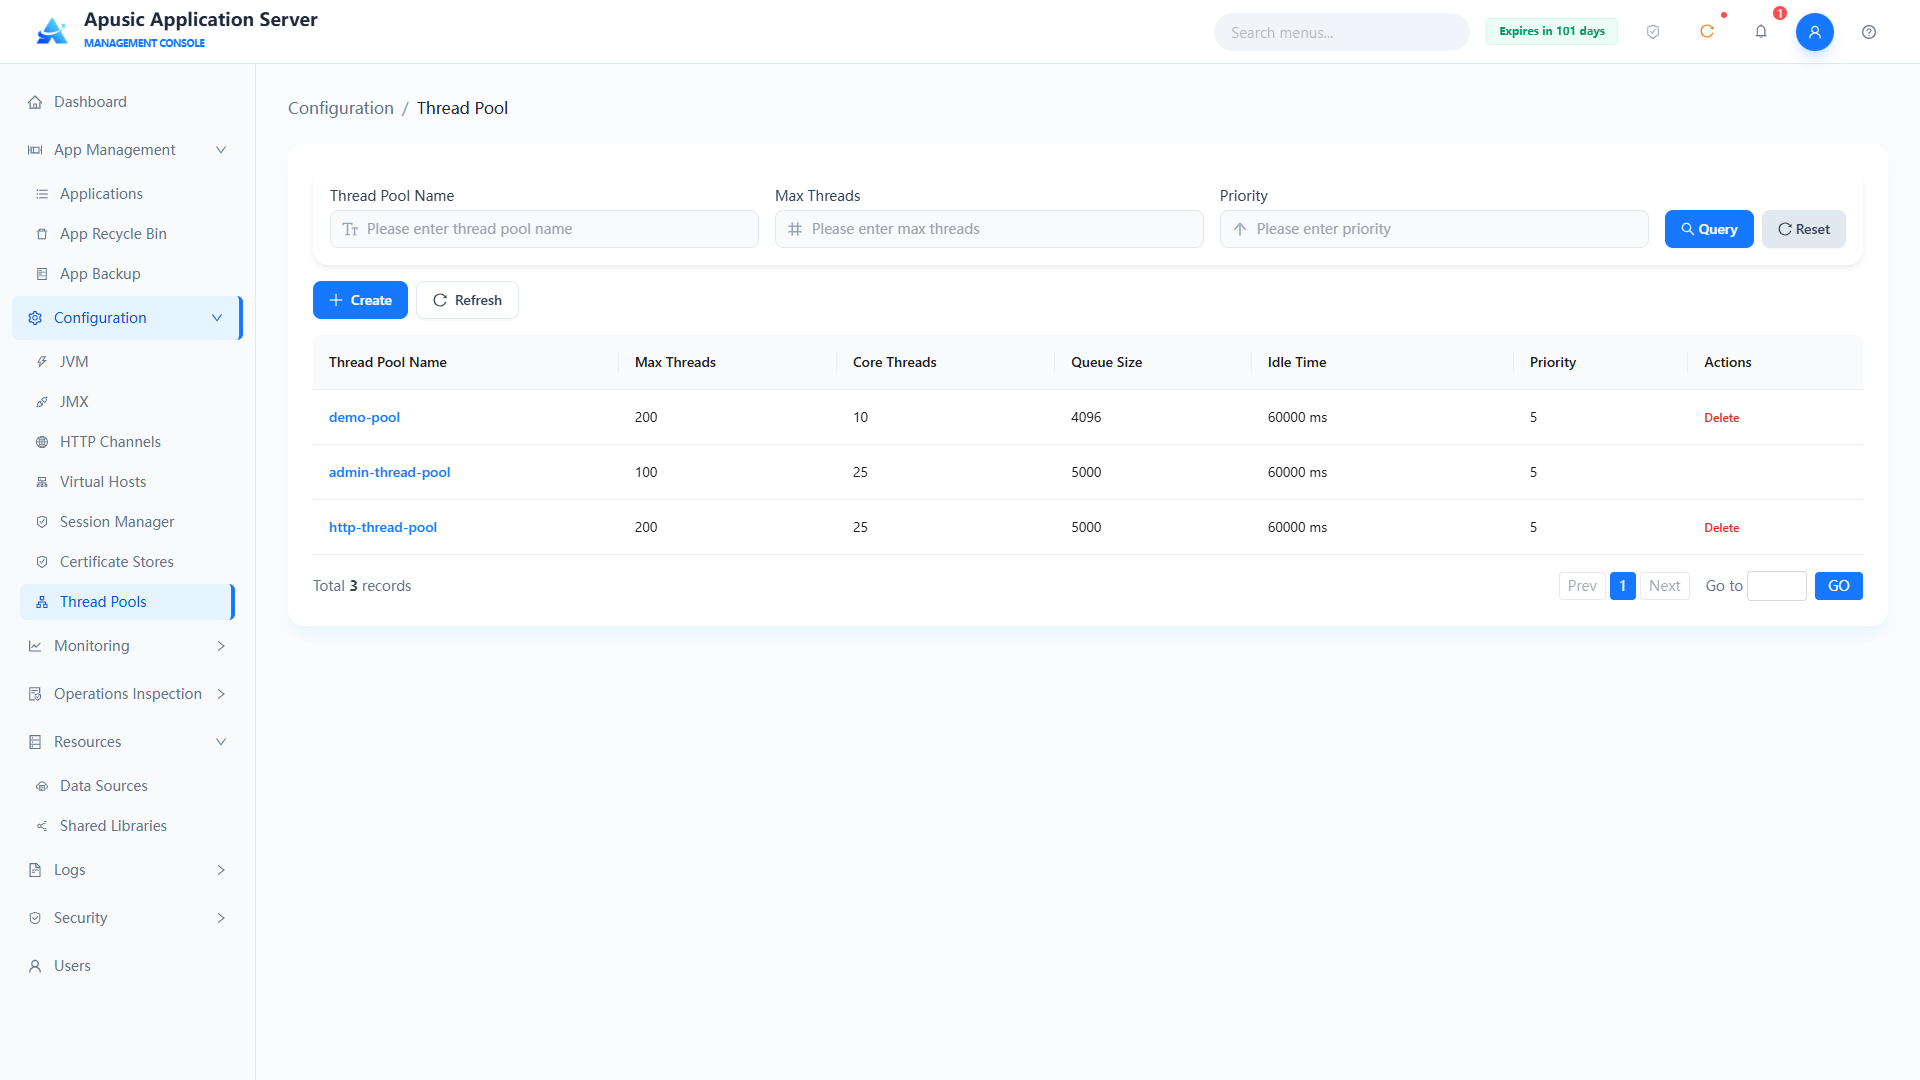Delete the demo-pool row
Viewport: 1920px width, 1080px height.
1722,418
